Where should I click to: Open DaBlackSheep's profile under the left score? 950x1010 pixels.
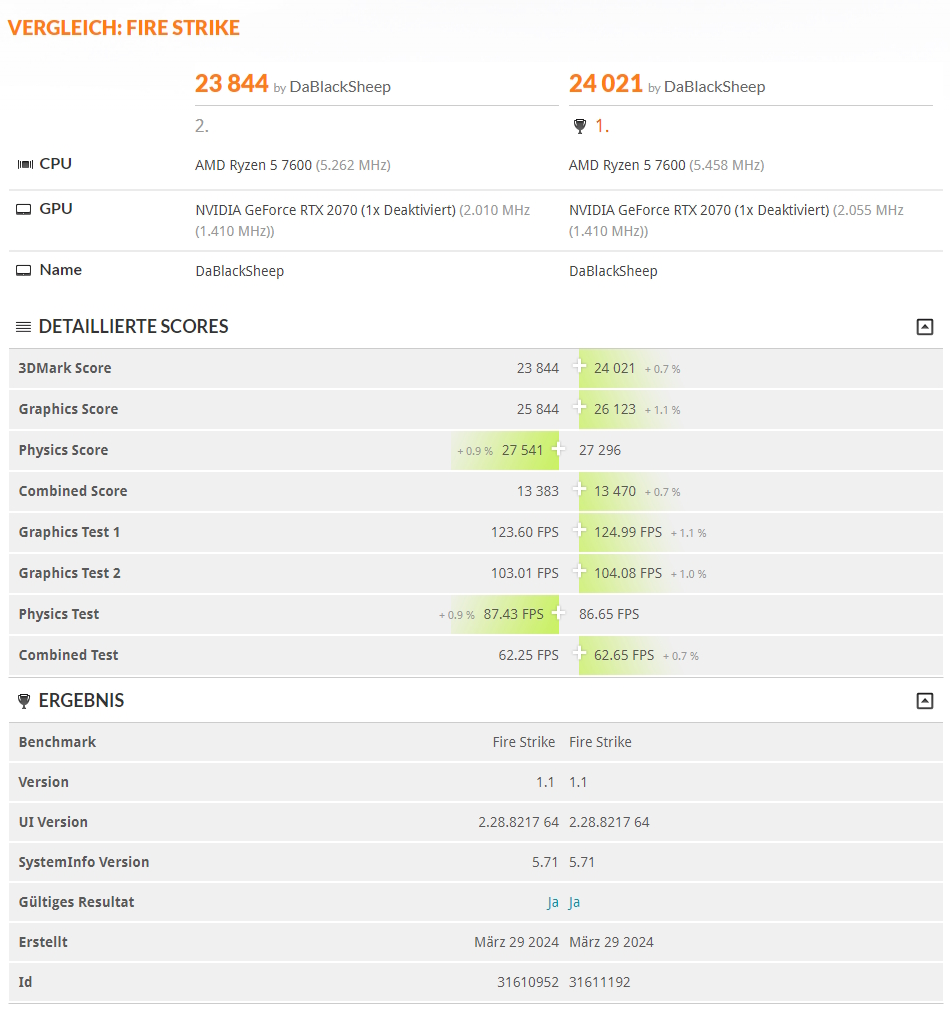[x=339, y=88]
